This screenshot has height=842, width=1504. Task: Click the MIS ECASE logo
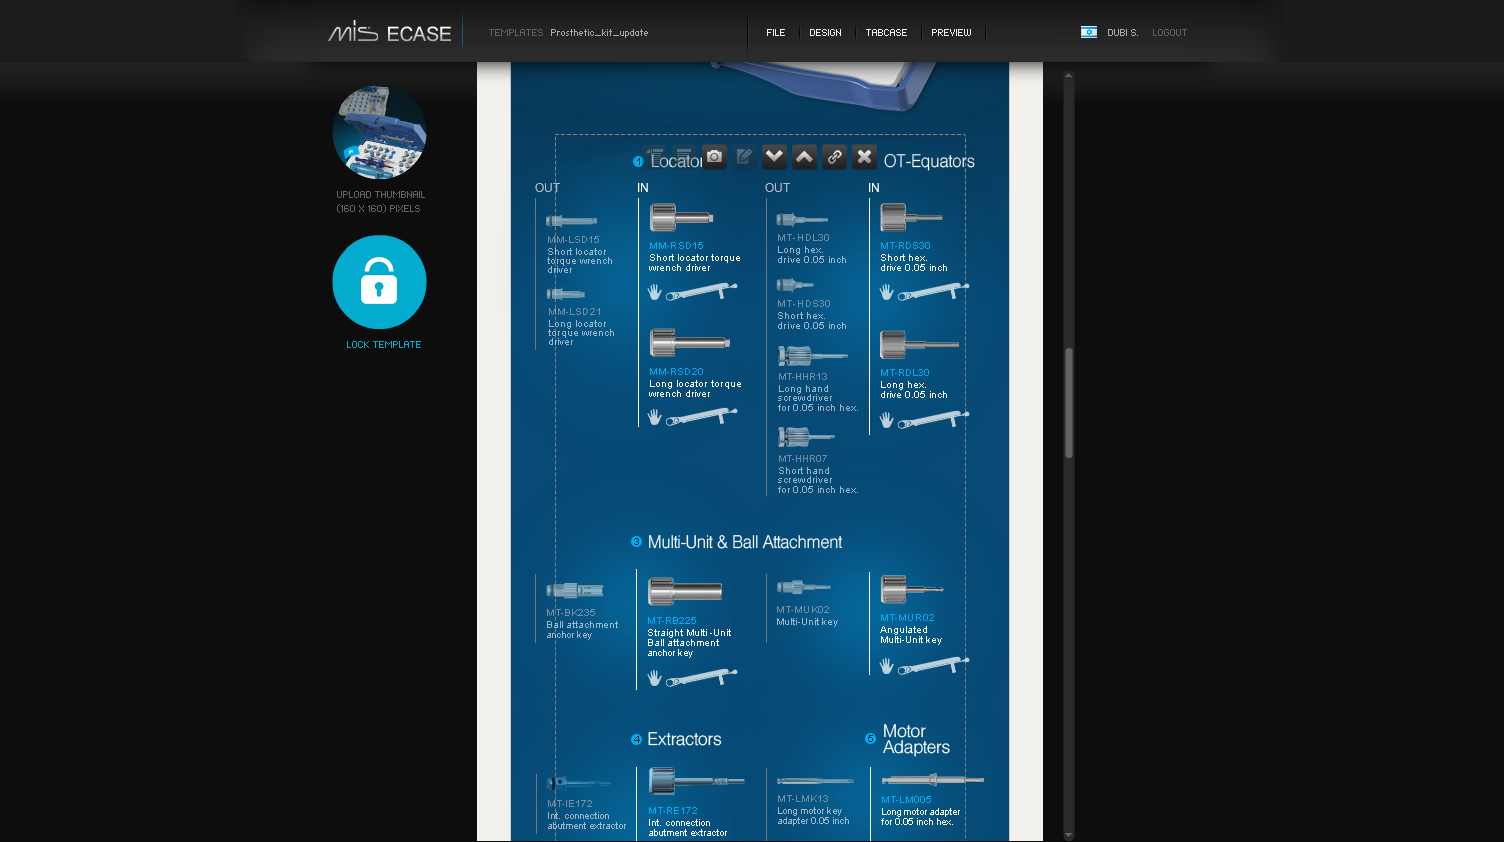(390, 32)
